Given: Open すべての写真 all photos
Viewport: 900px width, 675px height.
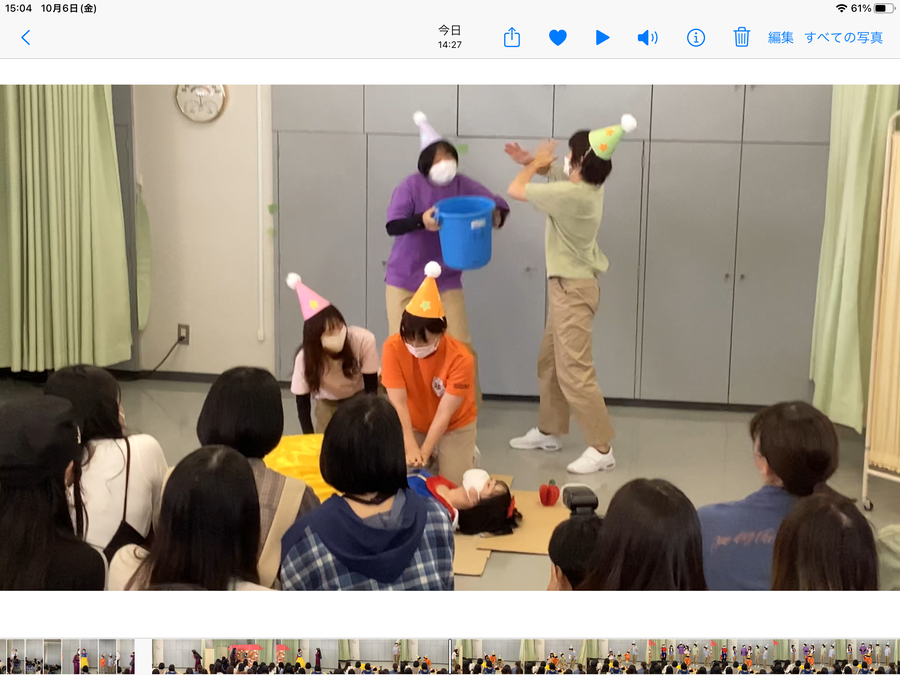Looking at the screenshot, I should pos(844,37).
